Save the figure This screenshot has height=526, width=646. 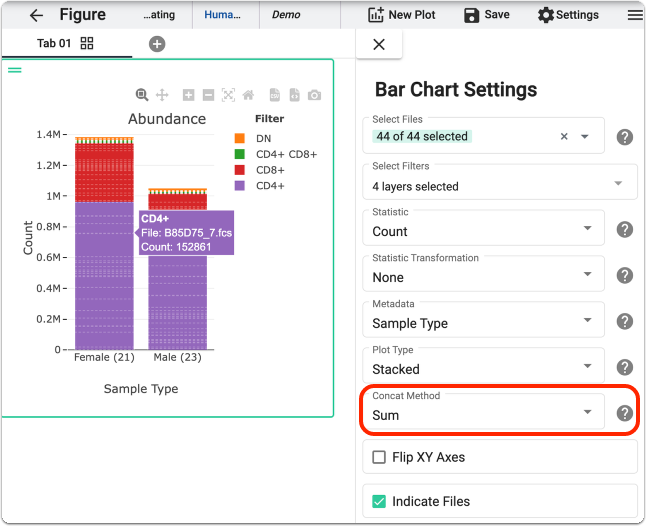click(x=487, y=15)
